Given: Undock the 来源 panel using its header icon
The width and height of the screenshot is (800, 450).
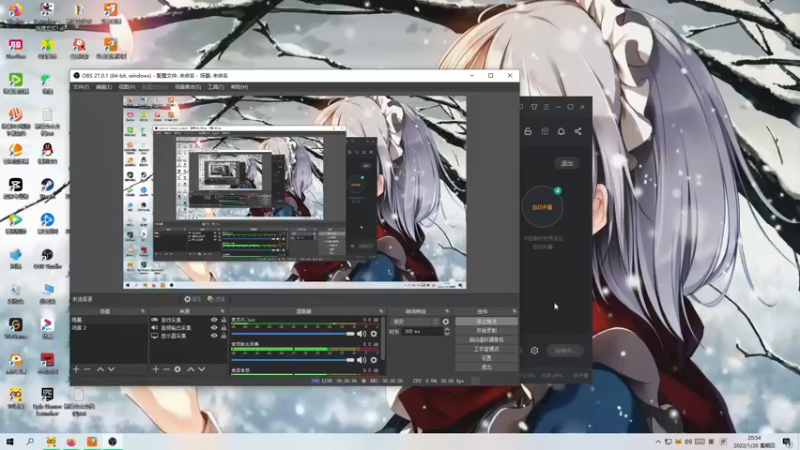Looking at the screenshot, I should pos(222,311).
